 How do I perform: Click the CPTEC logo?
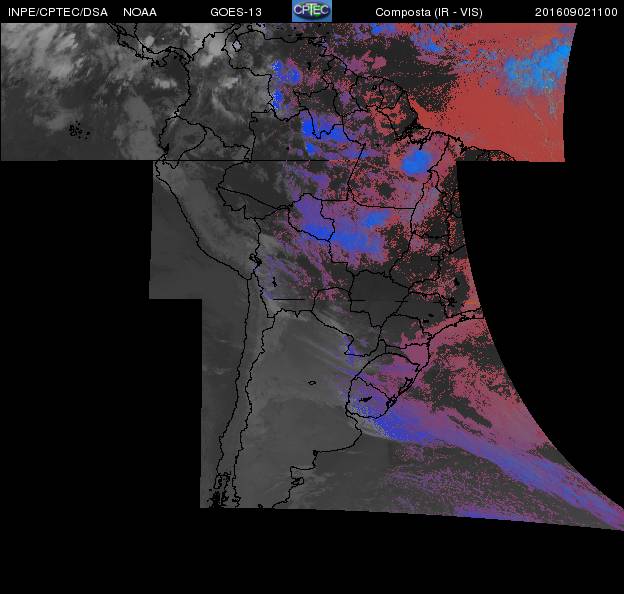pyautogui.click(x=312, y=11)
